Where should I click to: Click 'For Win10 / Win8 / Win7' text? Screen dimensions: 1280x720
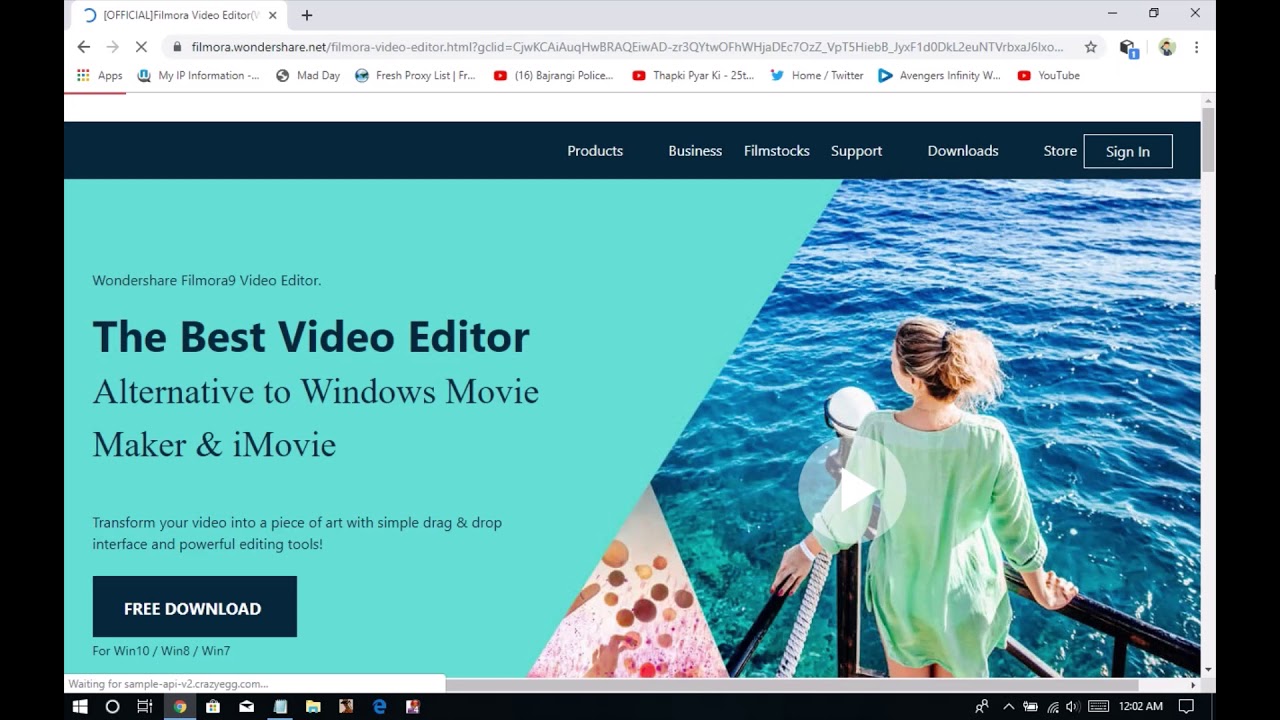pyautogui.click(x=161, y=651)
